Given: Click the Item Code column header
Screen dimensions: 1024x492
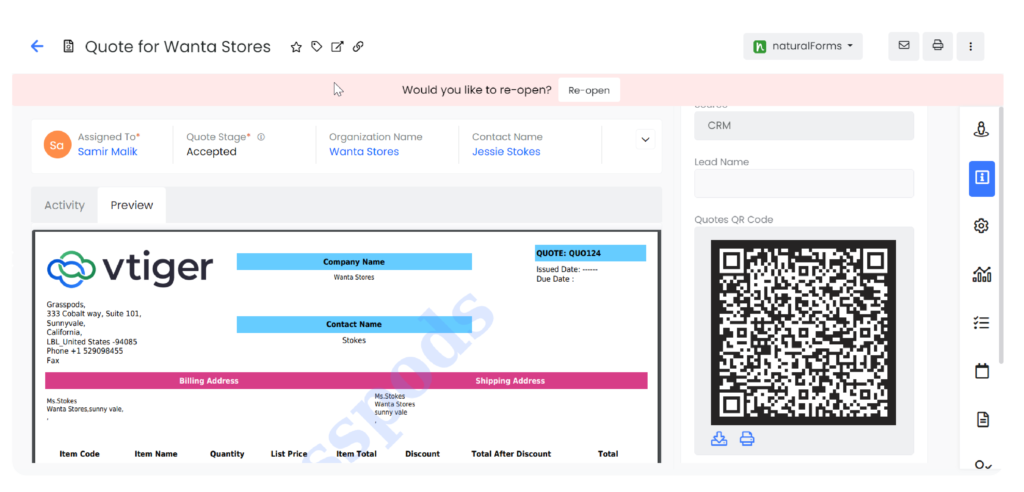Looking at the screenshot, I should coord(79,454).
